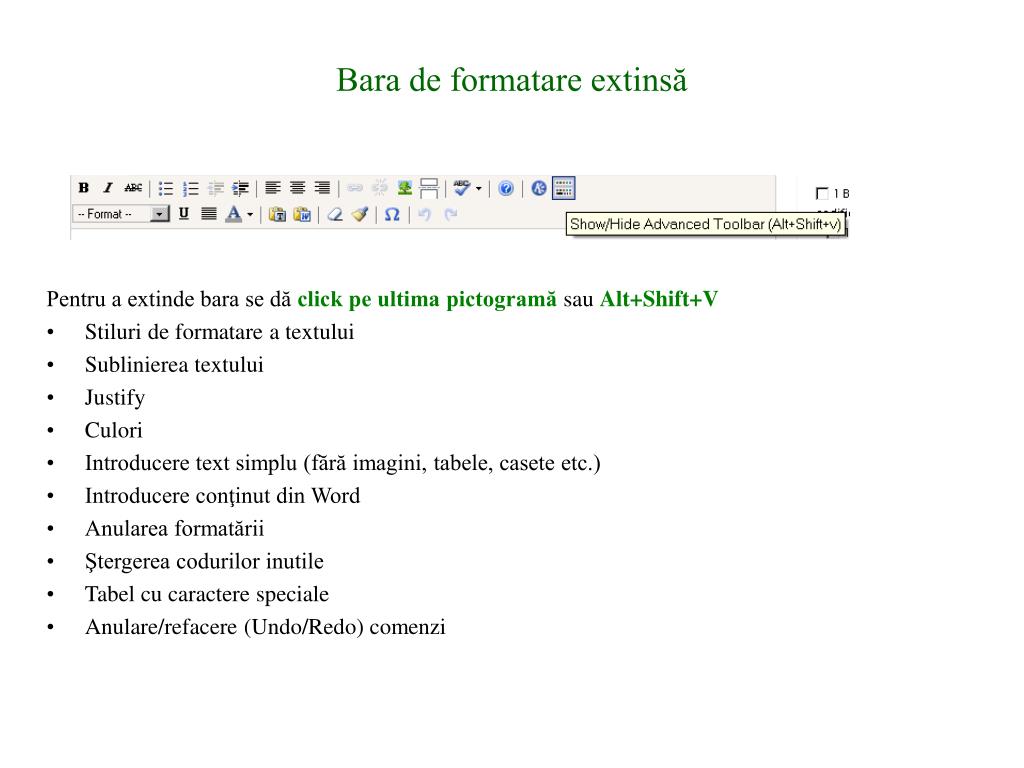Open spellchecker language dropdown arrow
Viewport: 1024px width, 768px height.
(x=479, y=189)
